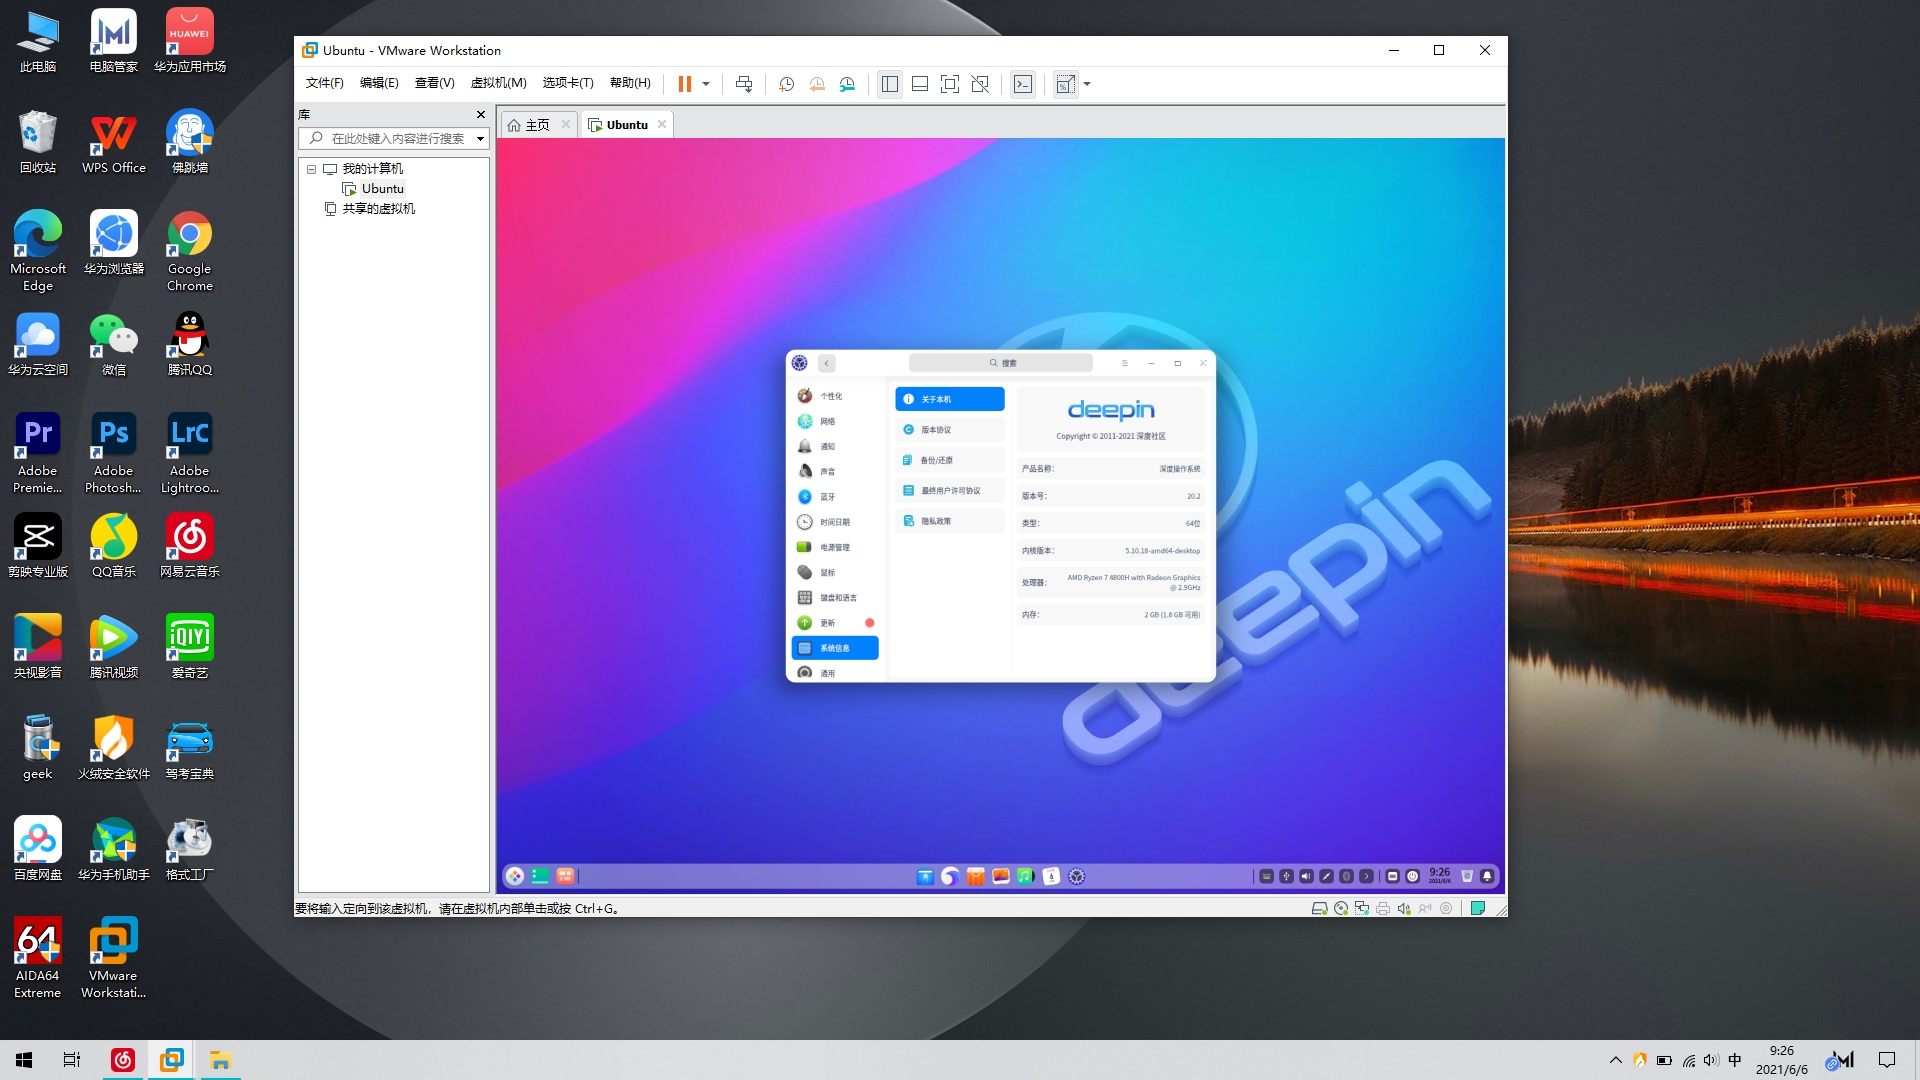
Task: Open the console view toolbar icon
Action: (x=1023, y=84)
